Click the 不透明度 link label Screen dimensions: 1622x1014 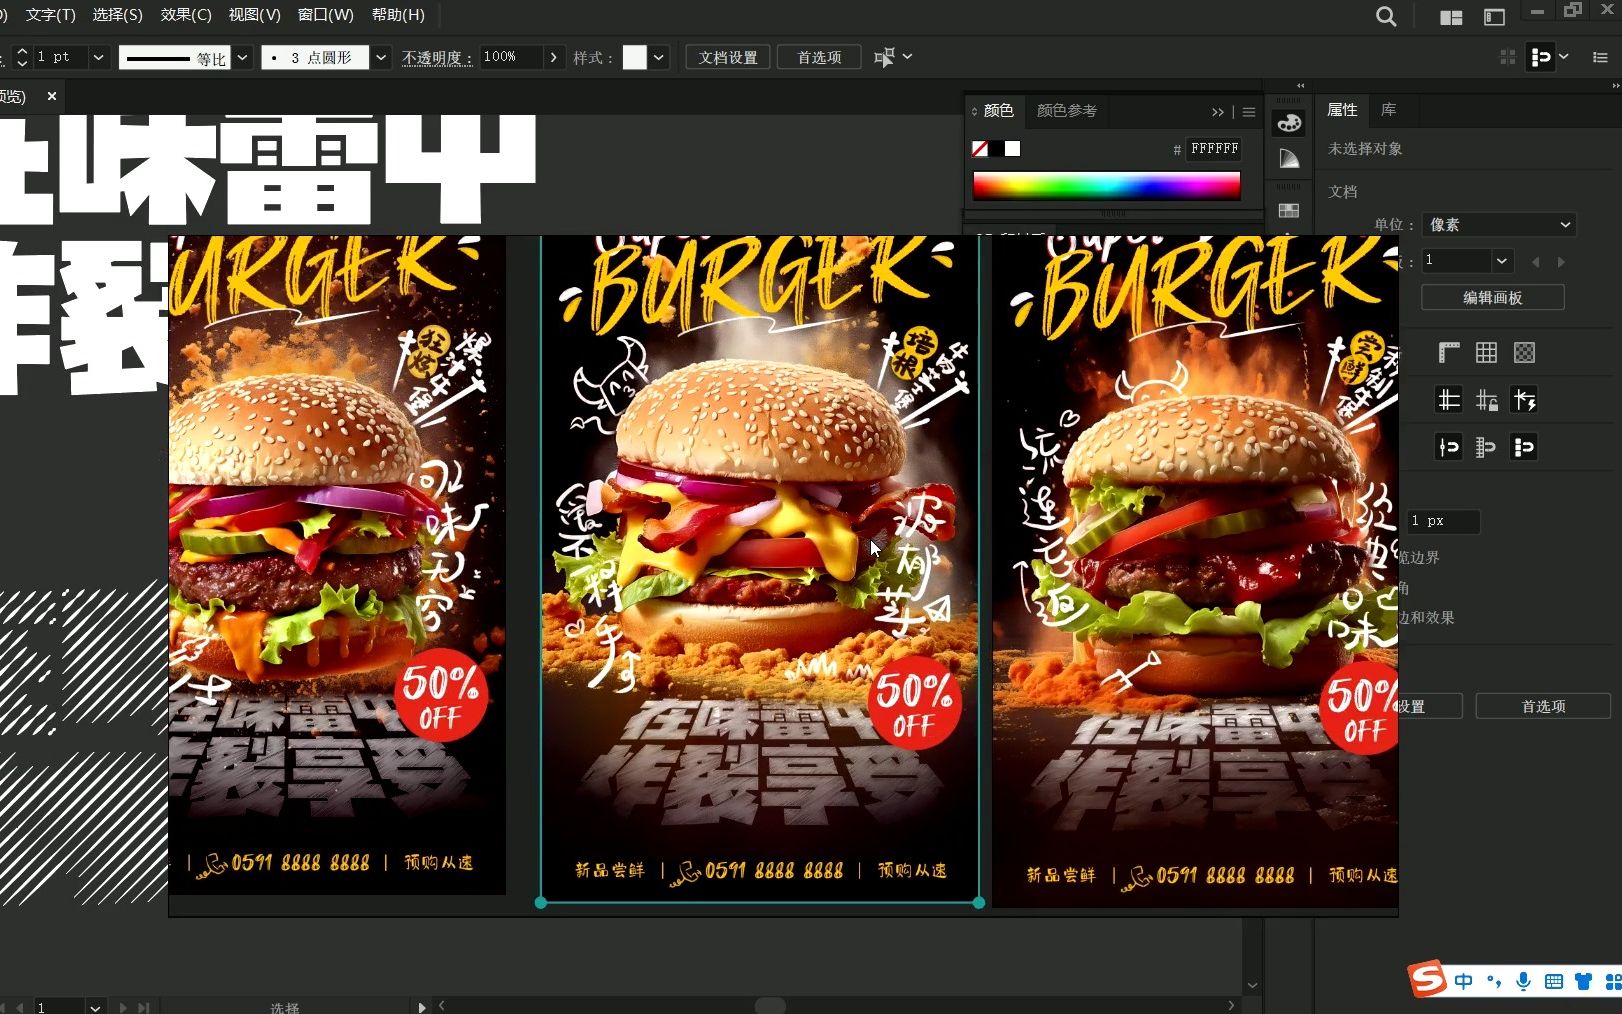436,58
